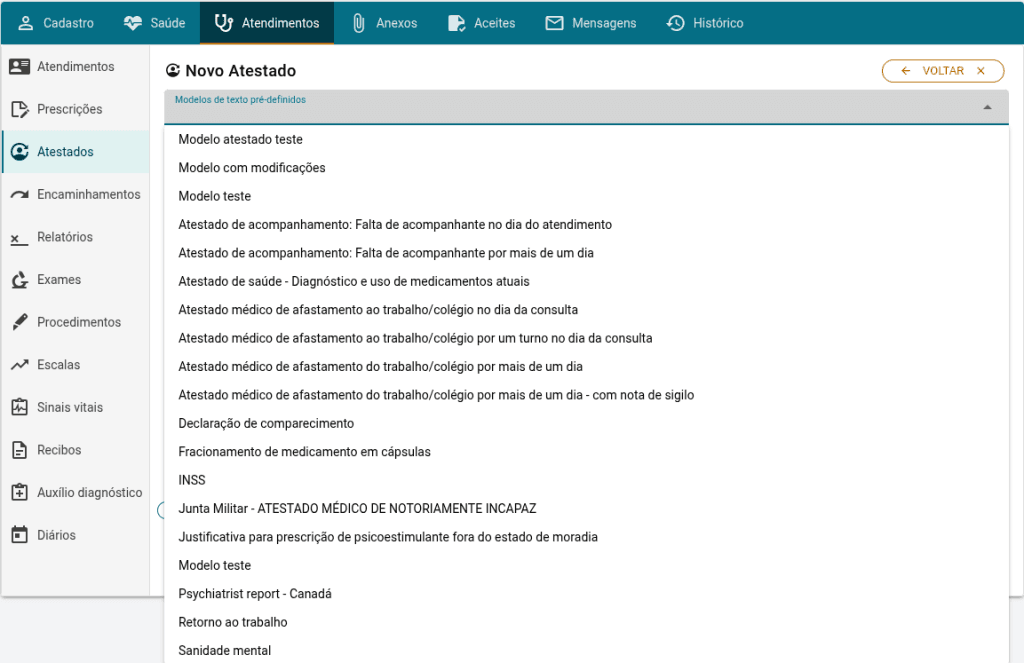1024x663 pixels.
Task: Open Sinais vitais in the sidebar
Action: coord(76,407)
